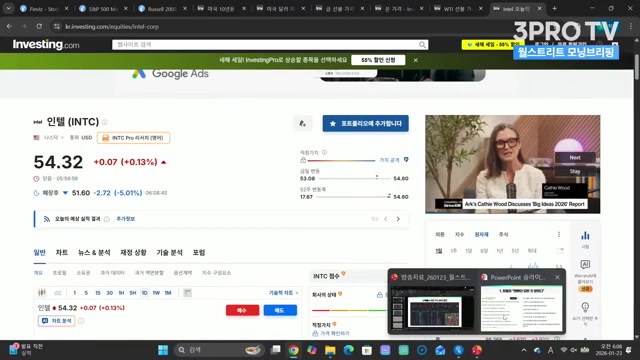The image size is (640, 360).
Task: Click the info icon beside fair value label
Action: (324, 152)
